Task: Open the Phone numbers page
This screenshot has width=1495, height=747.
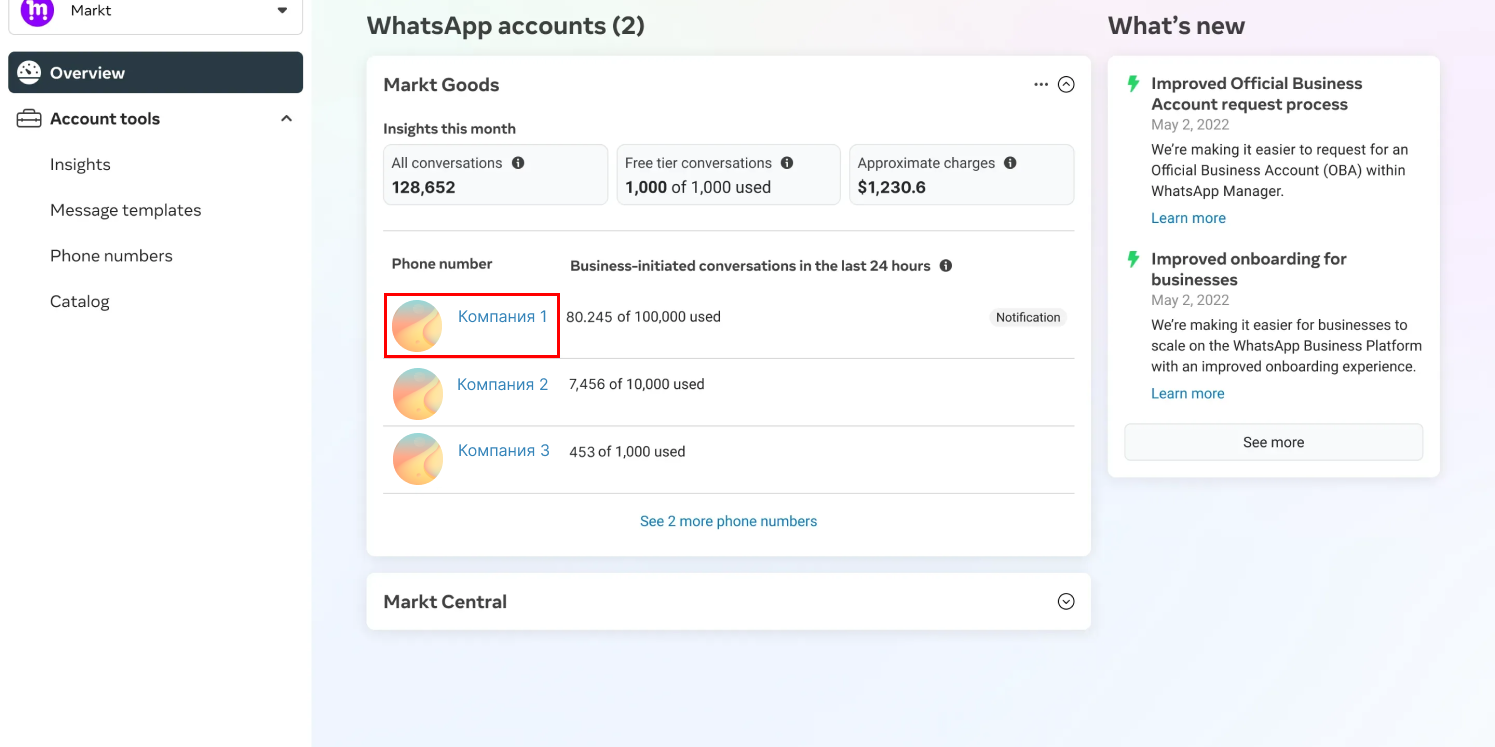Action: coord(111,256)
